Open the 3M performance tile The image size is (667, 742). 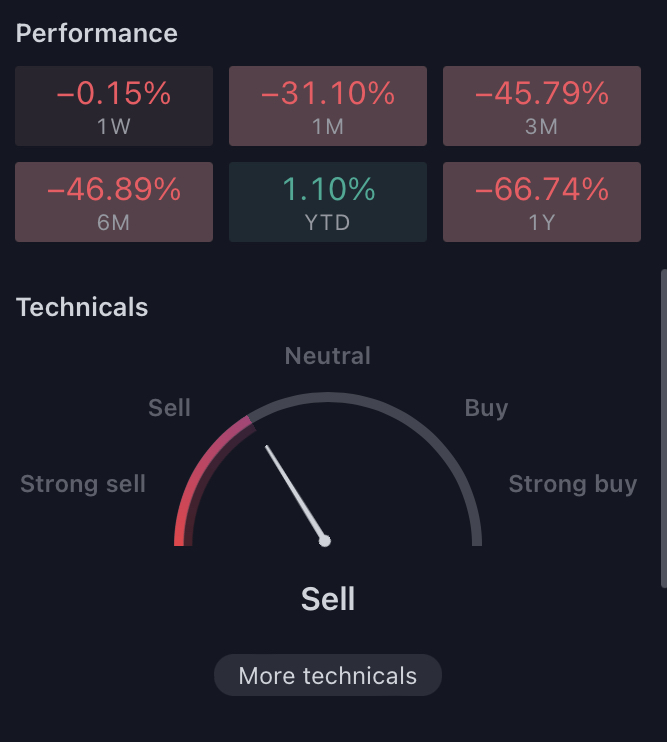(x=542, y=106)
